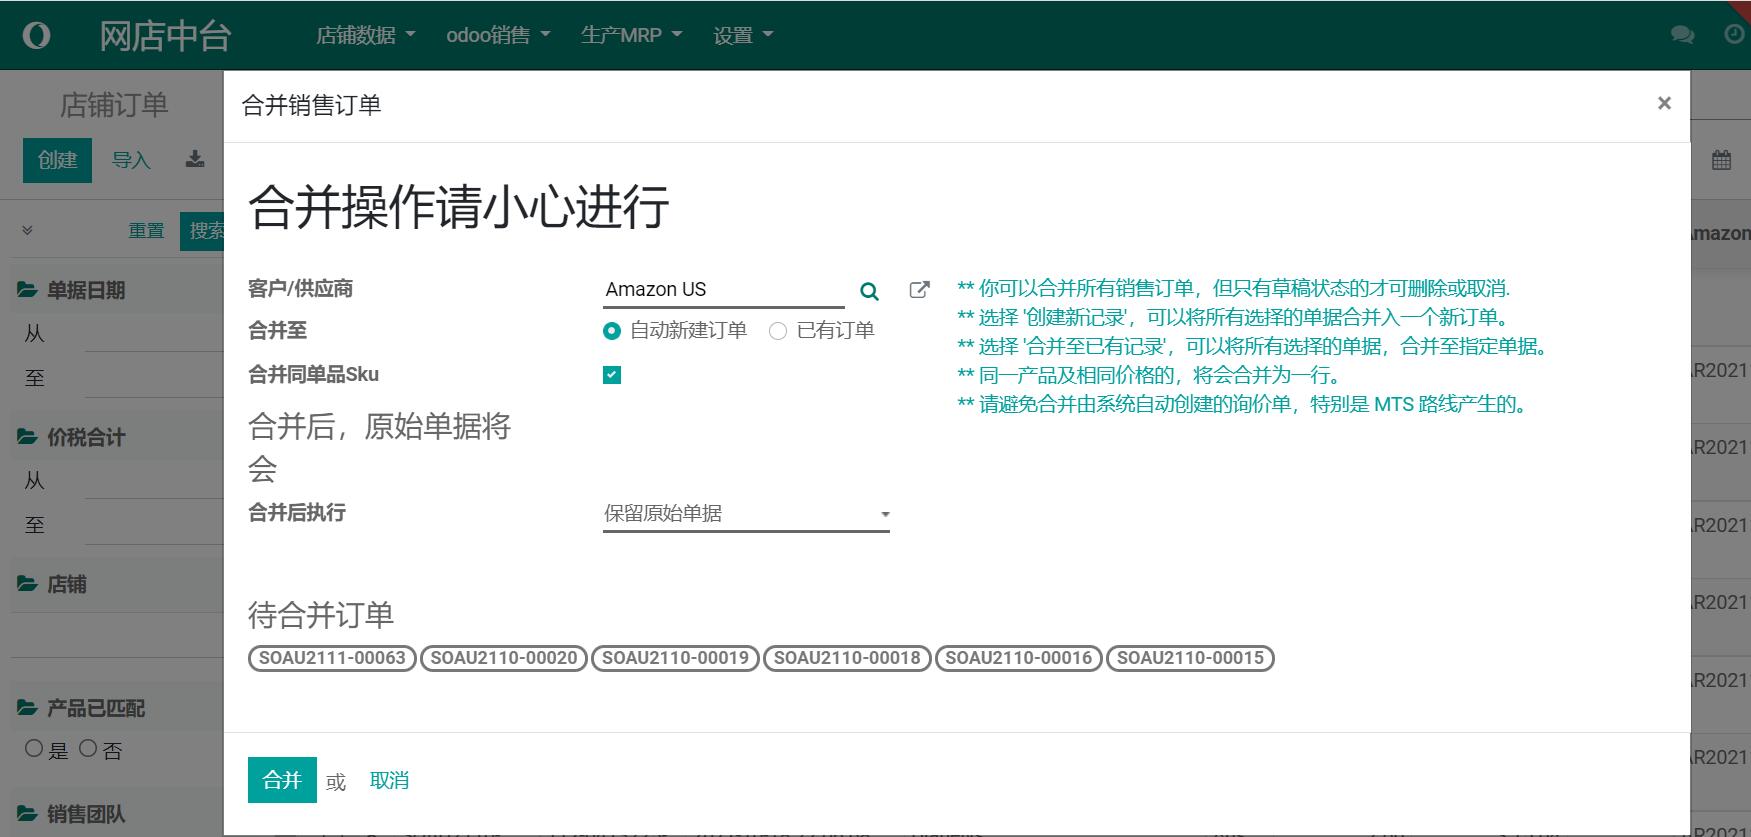Click order tag SOAU2110-00018
The height and width of the screenshot is (837, 1751).
point(847,658)
